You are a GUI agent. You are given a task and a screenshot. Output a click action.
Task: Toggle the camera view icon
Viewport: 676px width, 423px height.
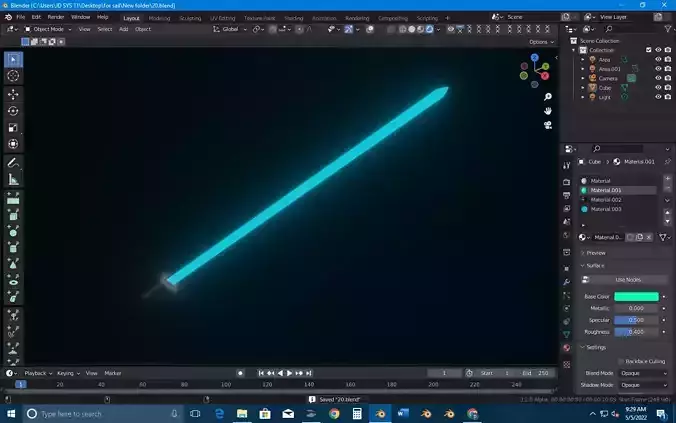click(548, 125)
